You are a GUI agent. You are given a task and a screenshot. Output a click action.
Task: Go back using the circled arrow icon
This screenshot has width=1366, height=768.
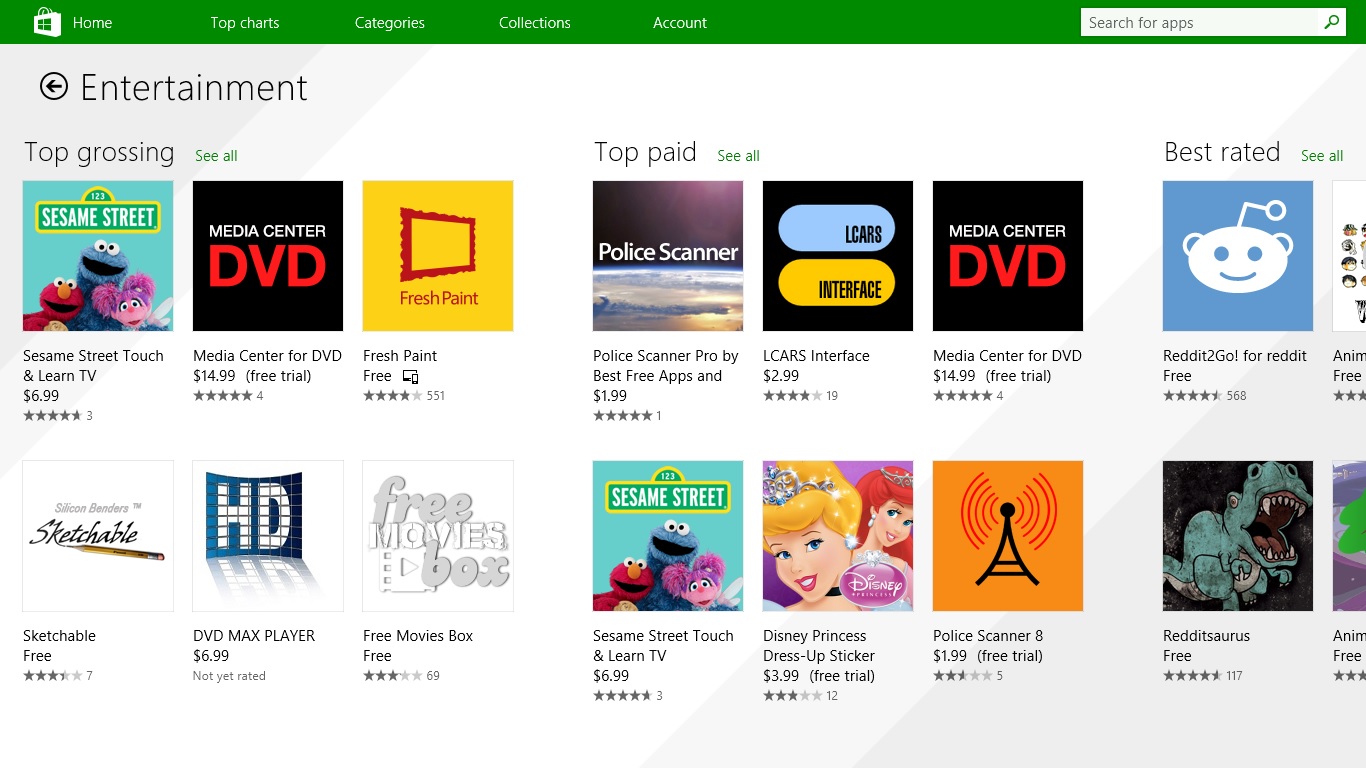[x=54, y=87]
